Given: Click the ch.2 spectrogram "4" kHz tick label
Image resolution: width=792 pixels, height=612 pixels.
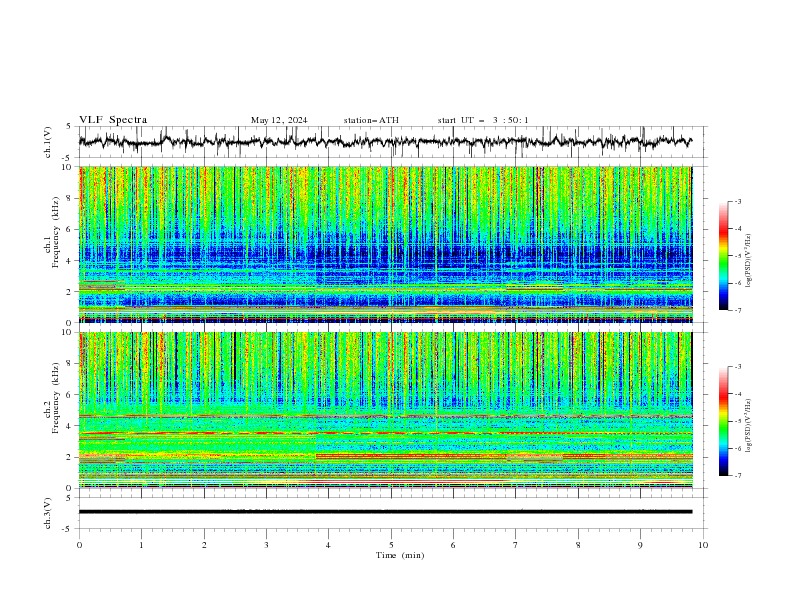Looking at the screenshot, I should click(x=69, y=426).
